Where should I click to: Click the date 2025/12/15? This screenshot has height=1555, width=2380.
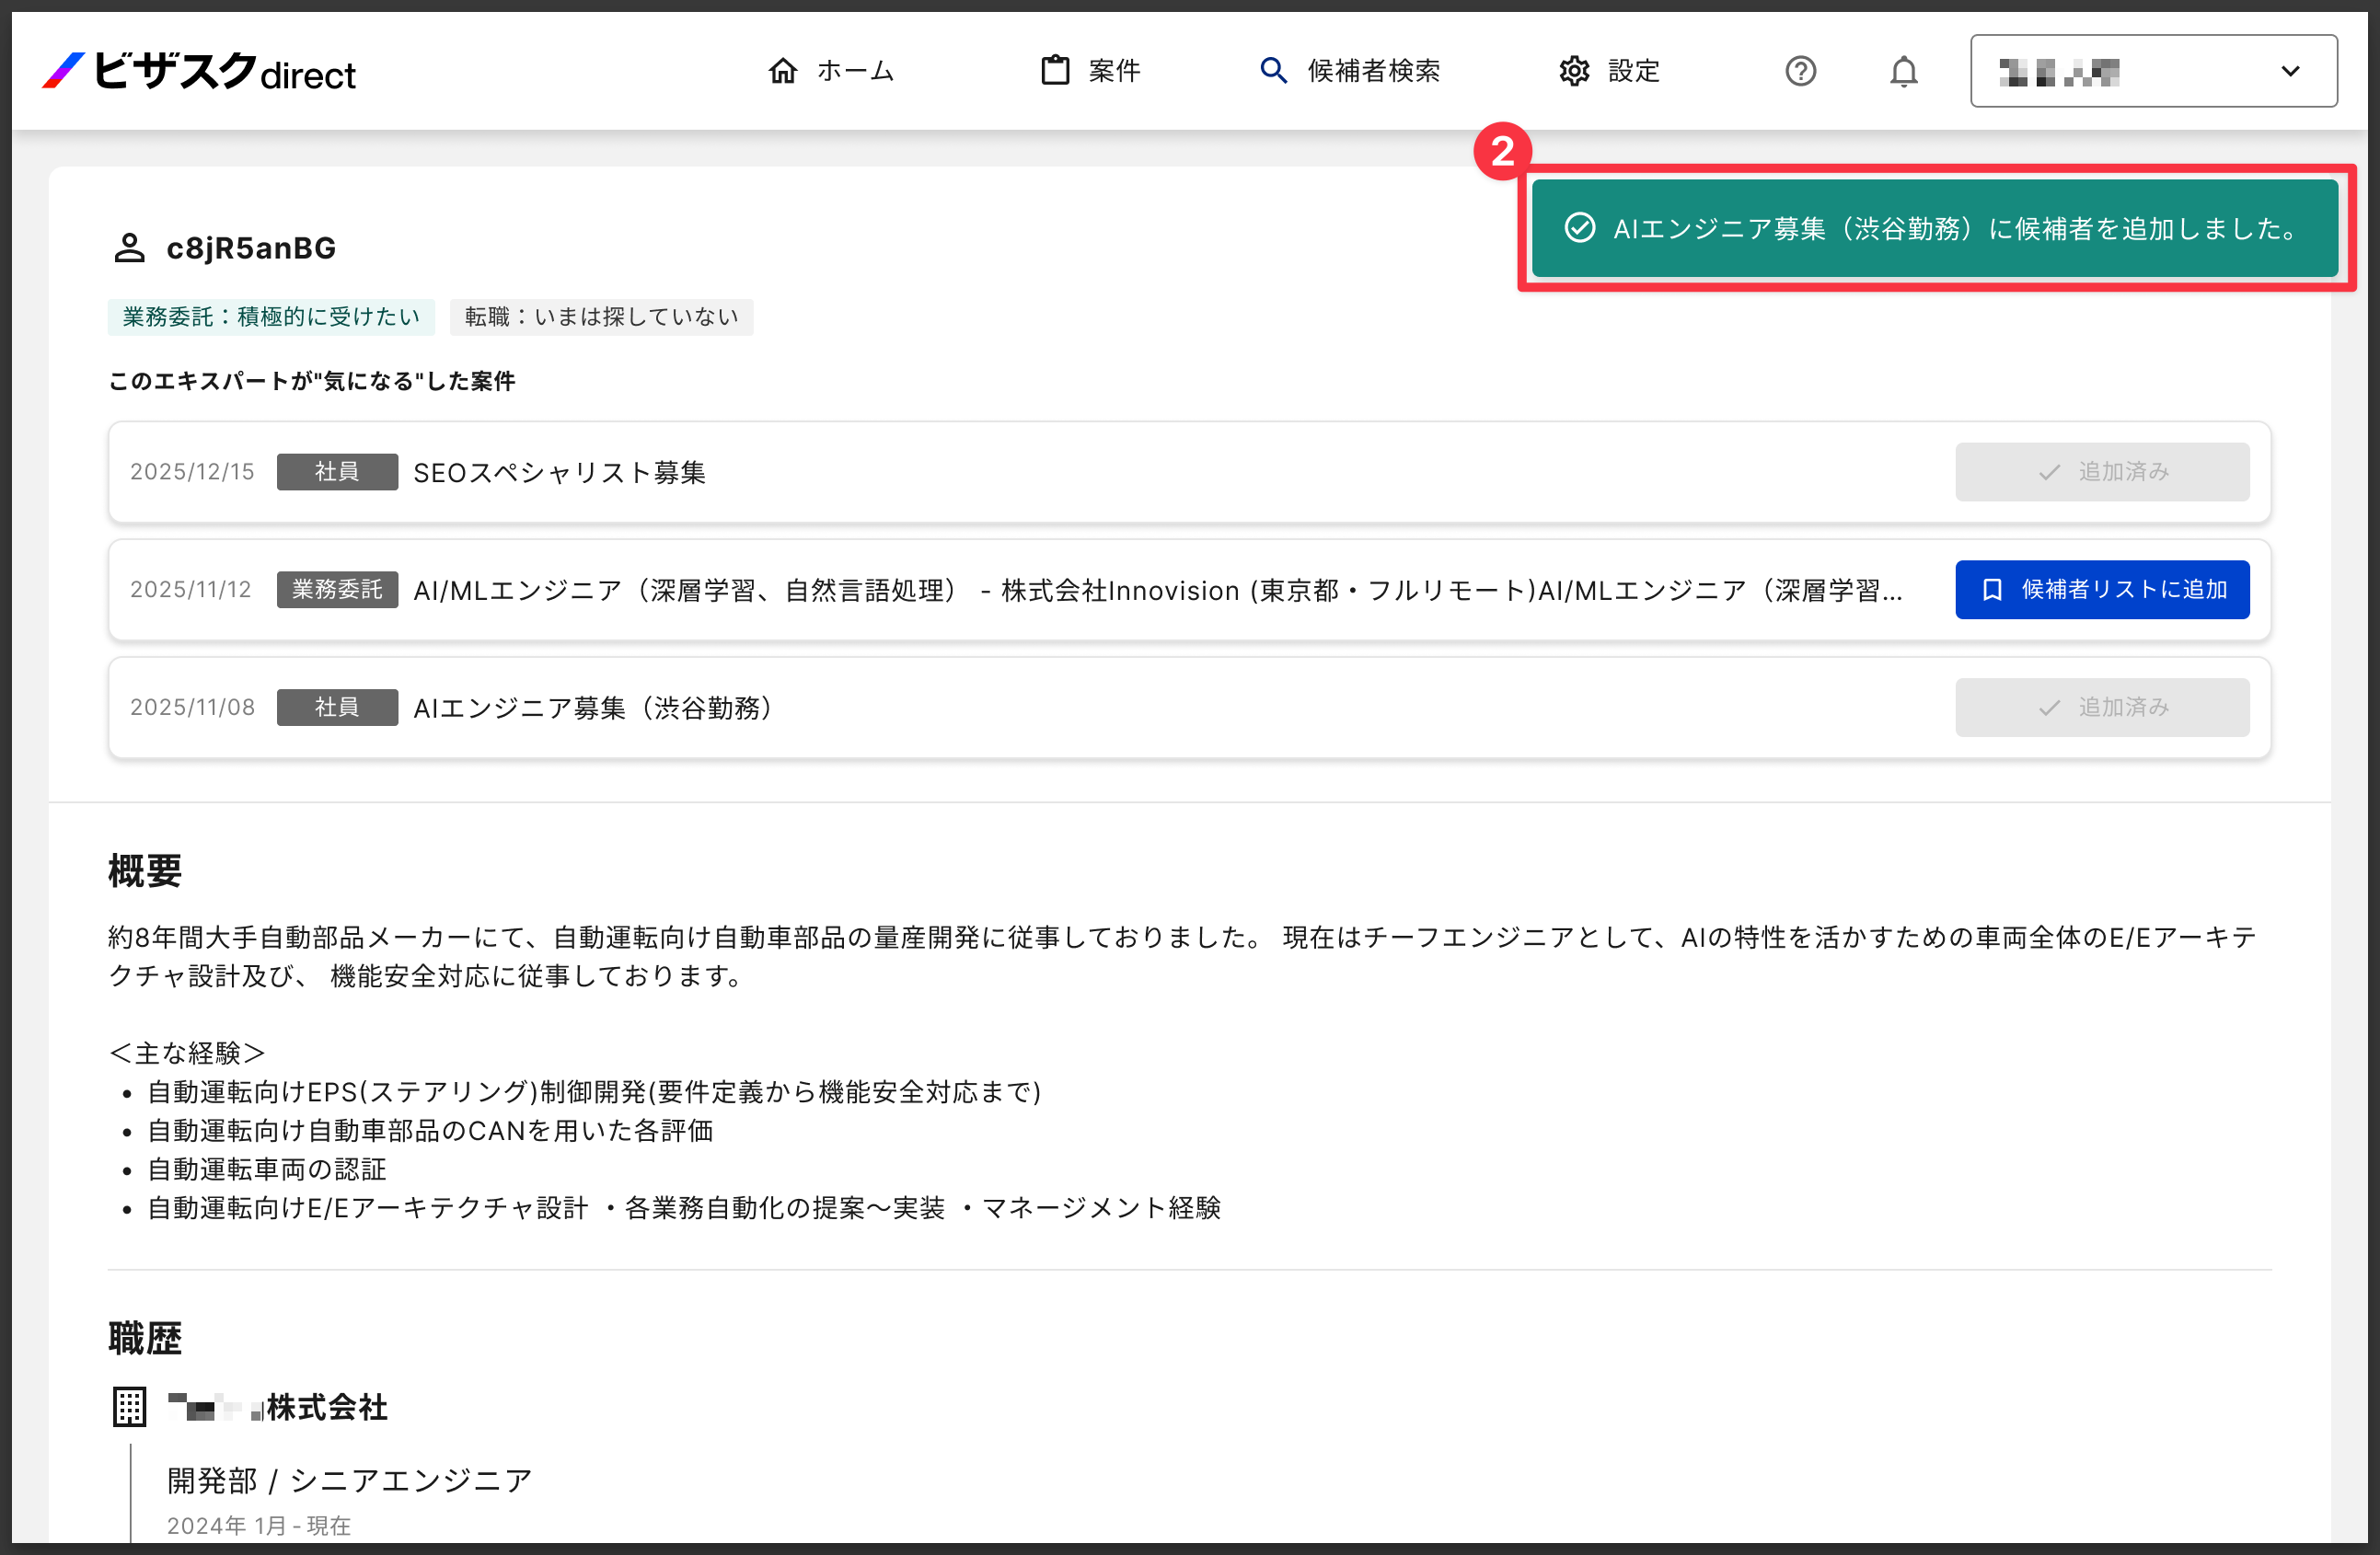pyautogui.click(x=192, y=472)
